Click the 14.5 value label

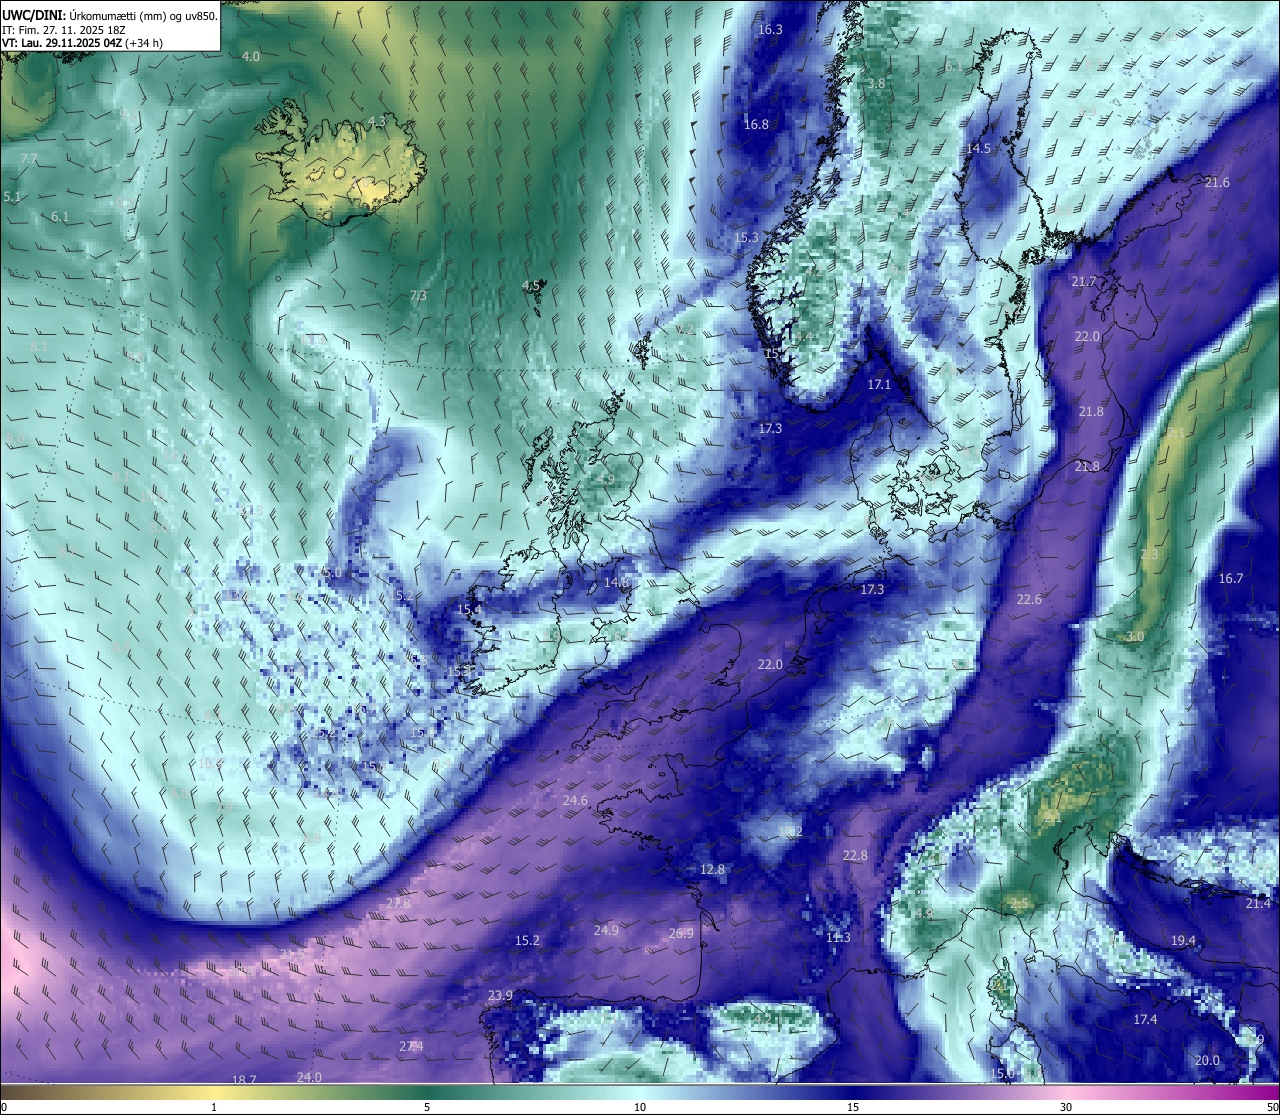tap(978, 149)
